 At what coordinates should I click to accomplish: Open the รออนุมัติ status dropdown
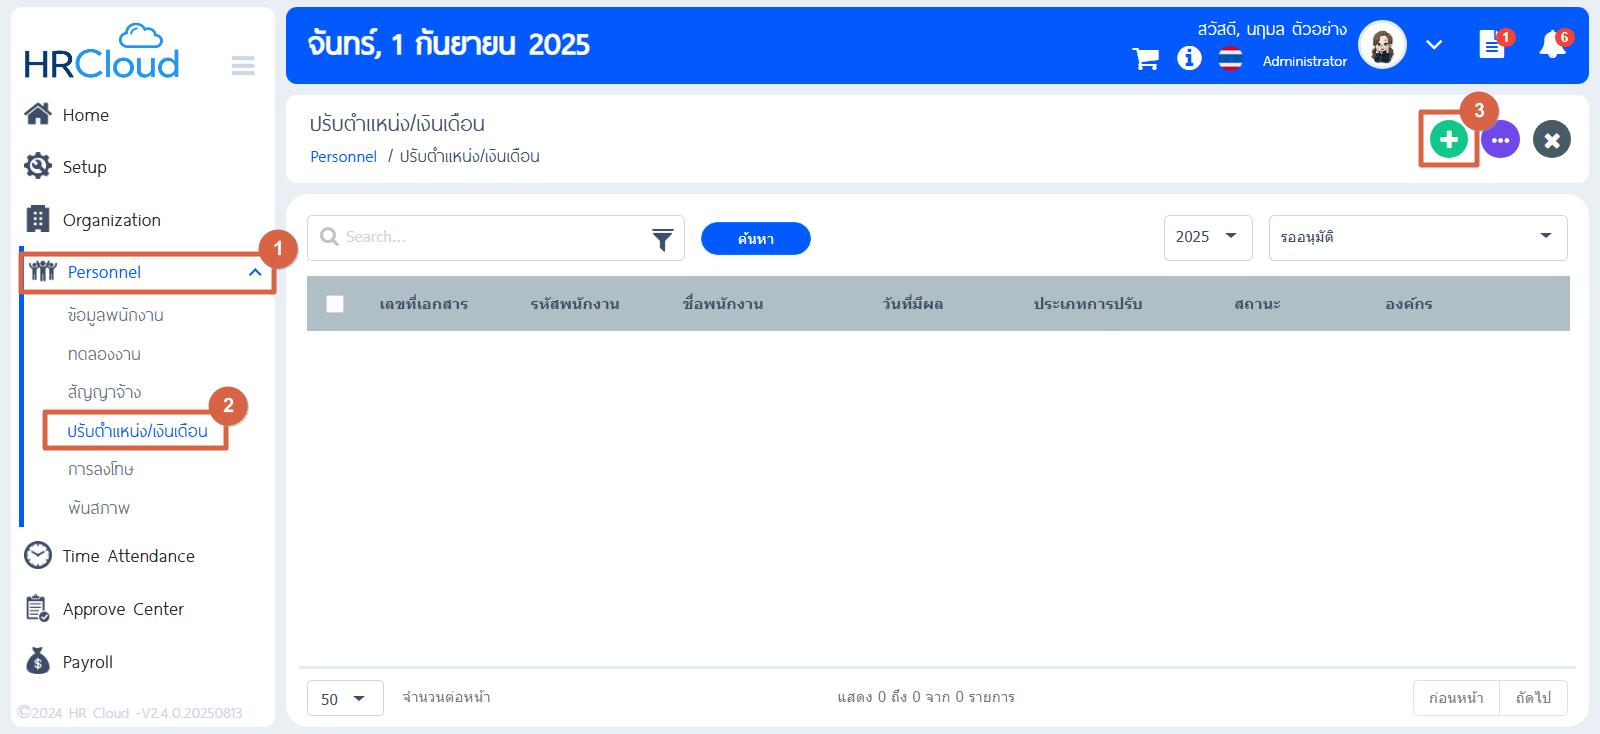click(1416, 238)
